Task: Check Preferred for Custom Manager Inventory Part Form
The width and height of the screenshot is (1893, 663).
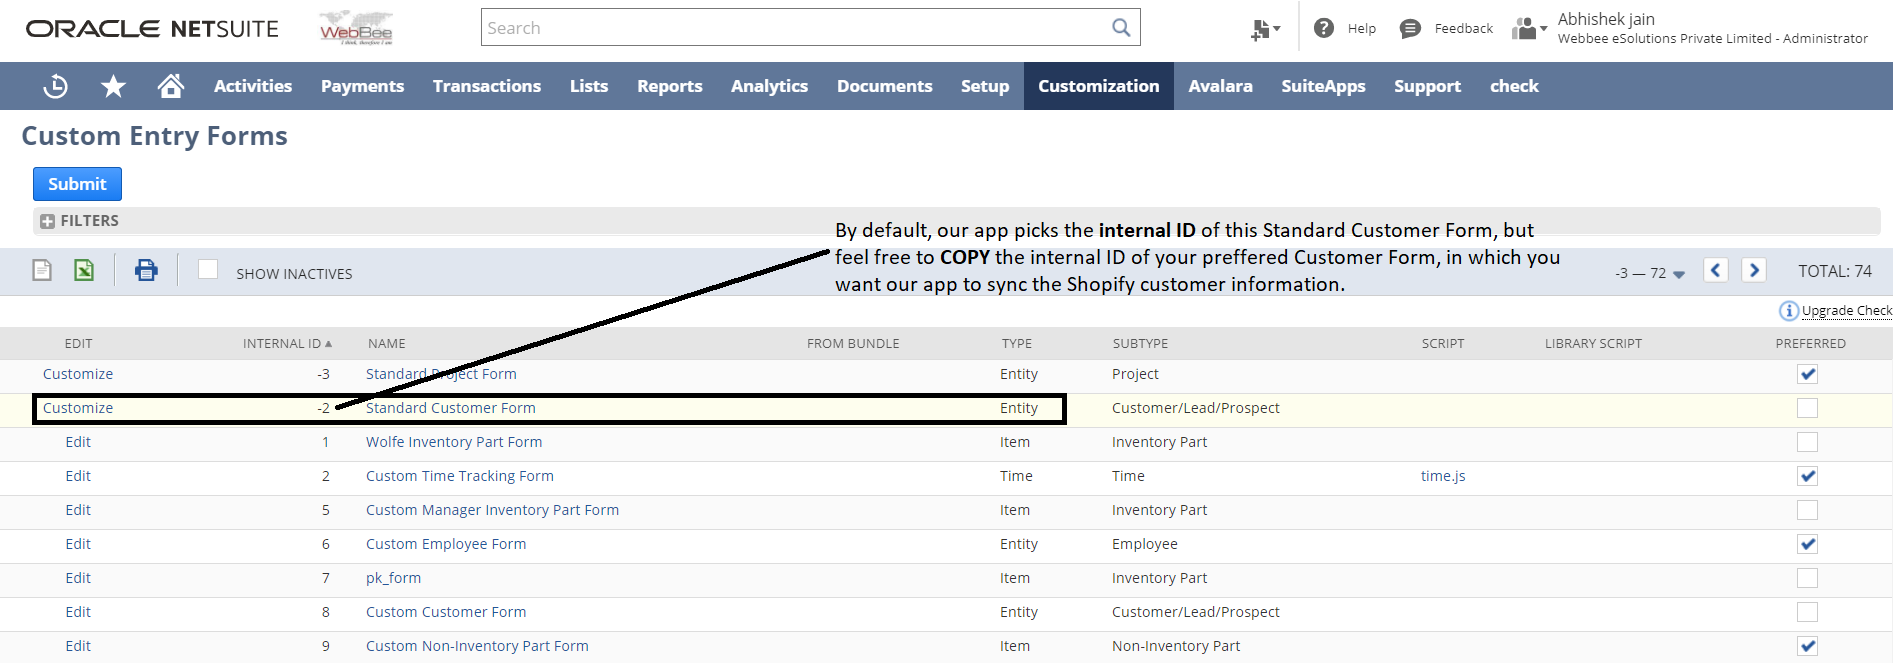Action: click(1807, 510)
